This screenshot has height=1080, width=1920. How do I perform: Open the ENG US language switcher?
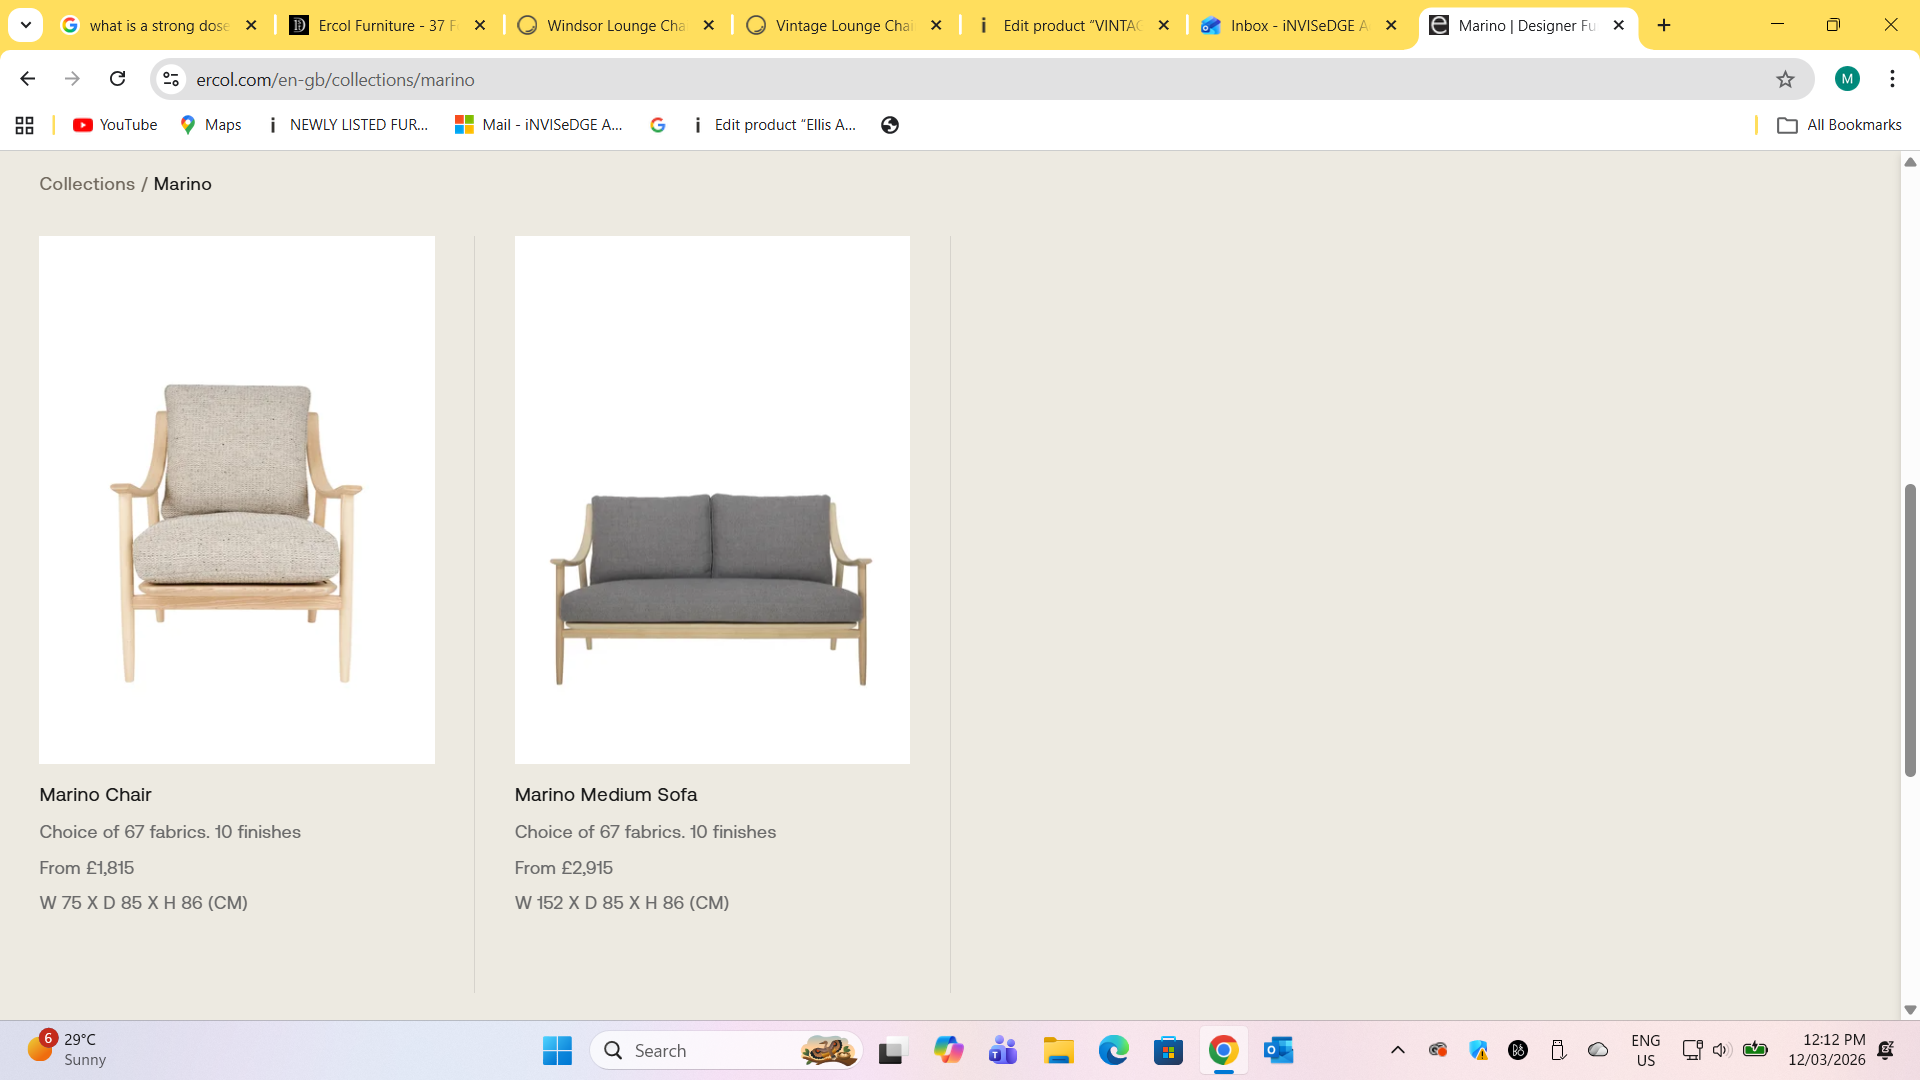1646,1050
